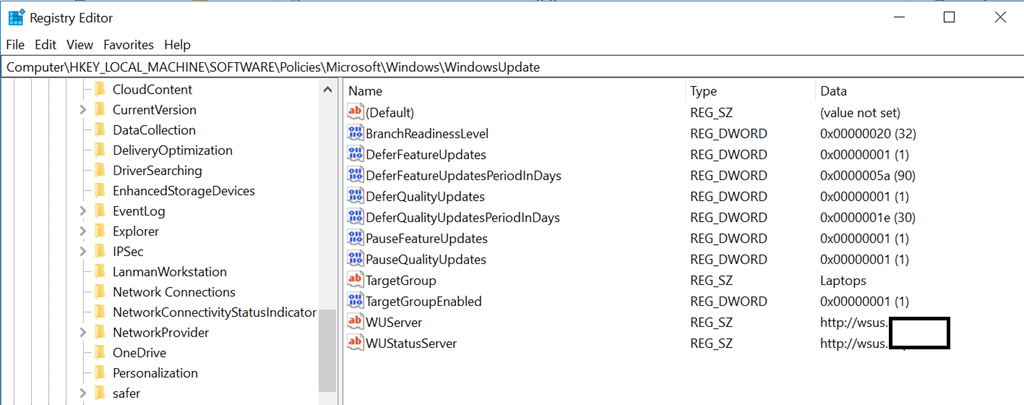Click the string icon beside WUStatusServer
1024x405 pixels.
coord(355,342)
